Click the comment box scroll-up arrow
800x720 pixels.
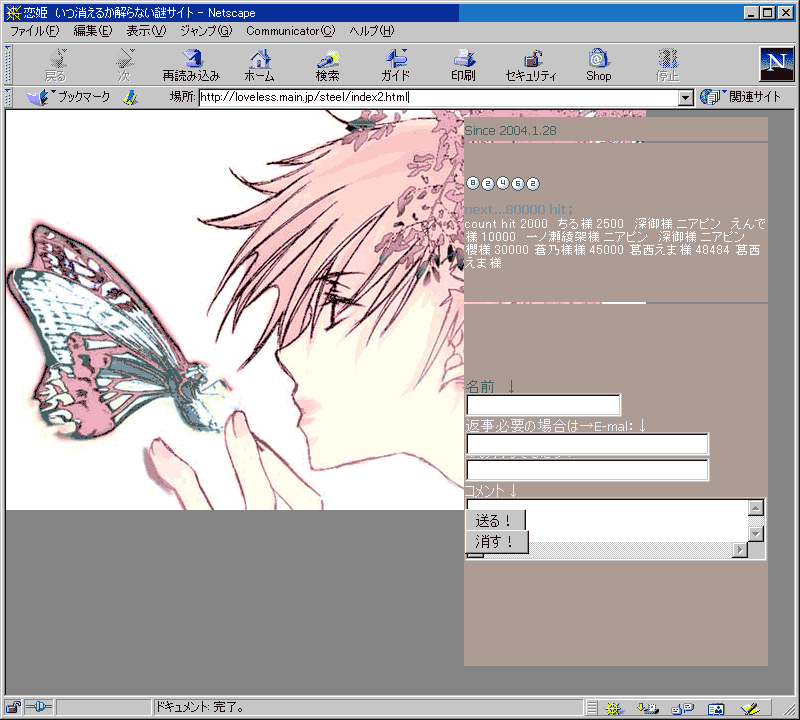click(756, 508)
